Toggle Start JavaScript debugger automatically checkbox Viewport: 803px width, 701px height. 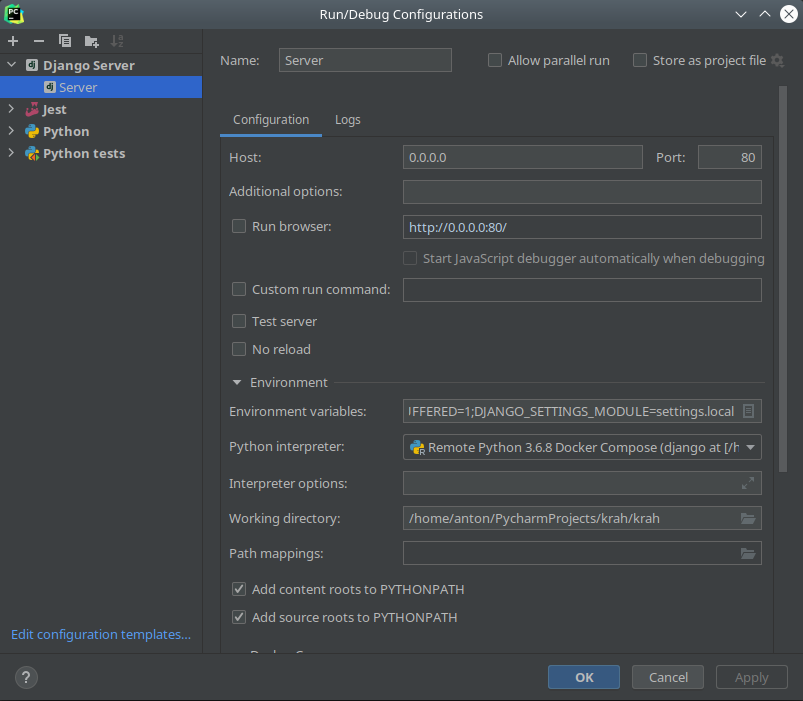click(x=410, y=258)
